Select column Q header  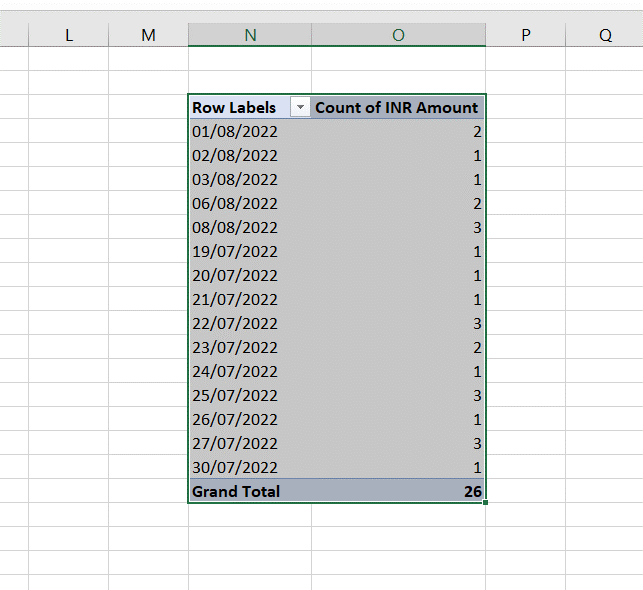(x=605, y=35)
